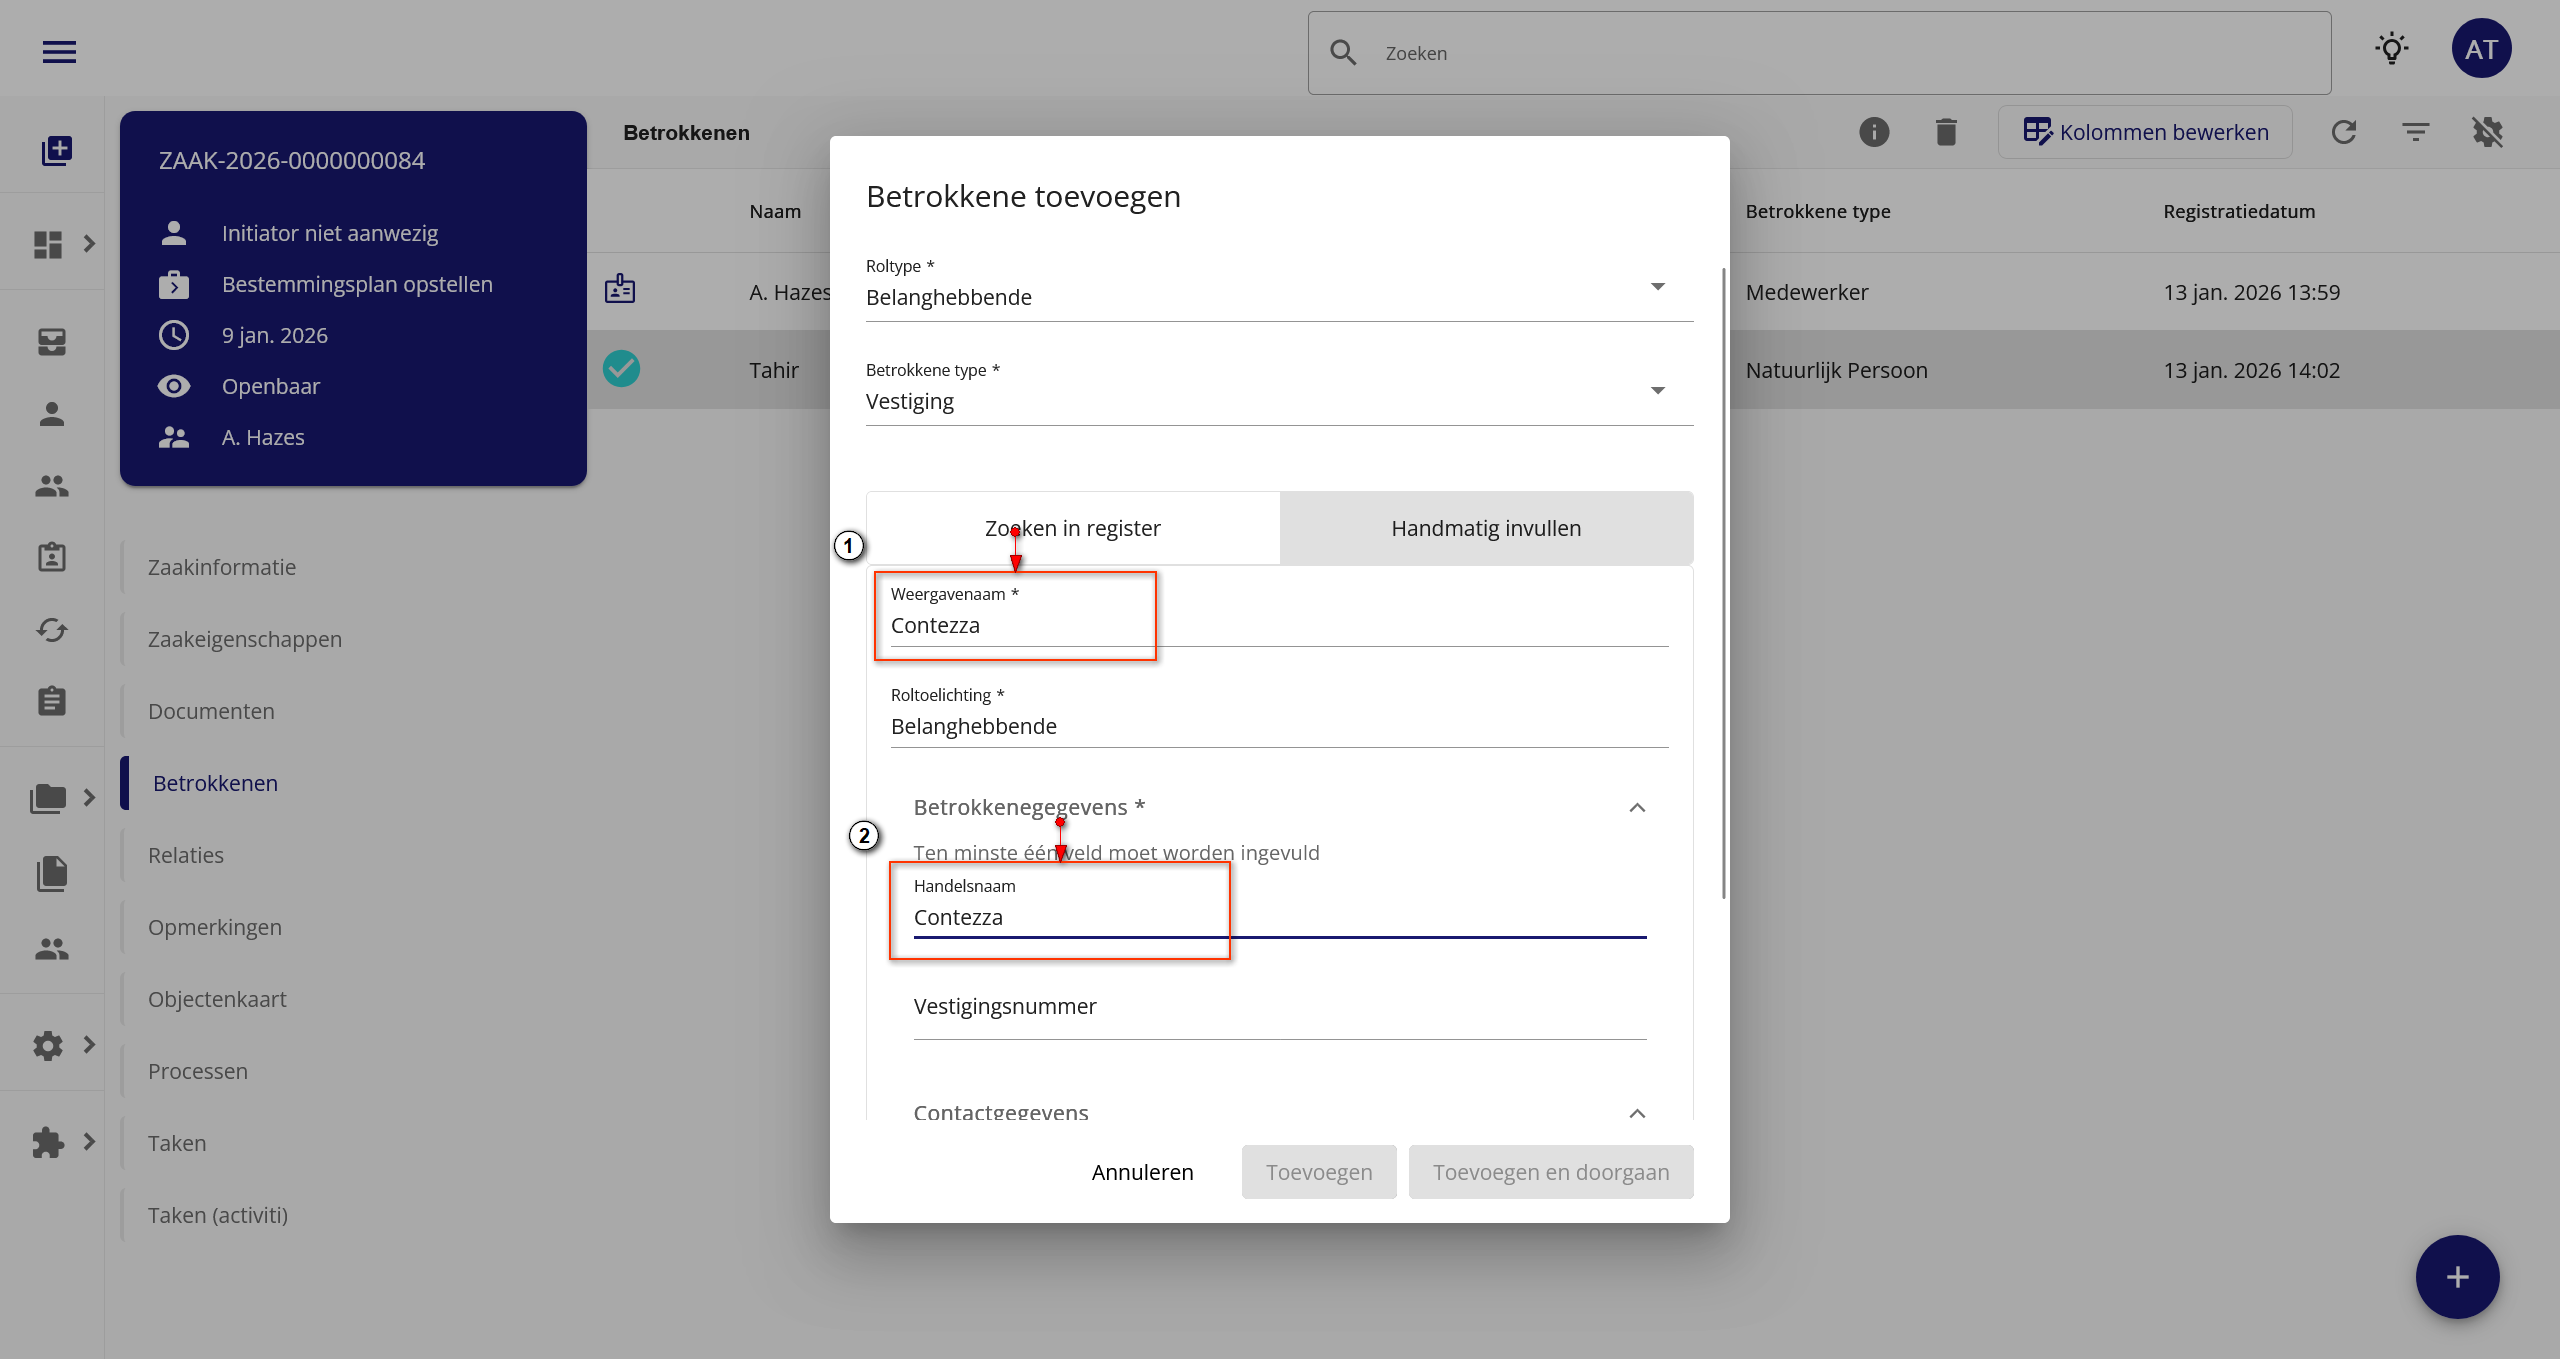Click the blue plus floating button
This screenshot has height=1359, width=2560.
point(2456,1276)
